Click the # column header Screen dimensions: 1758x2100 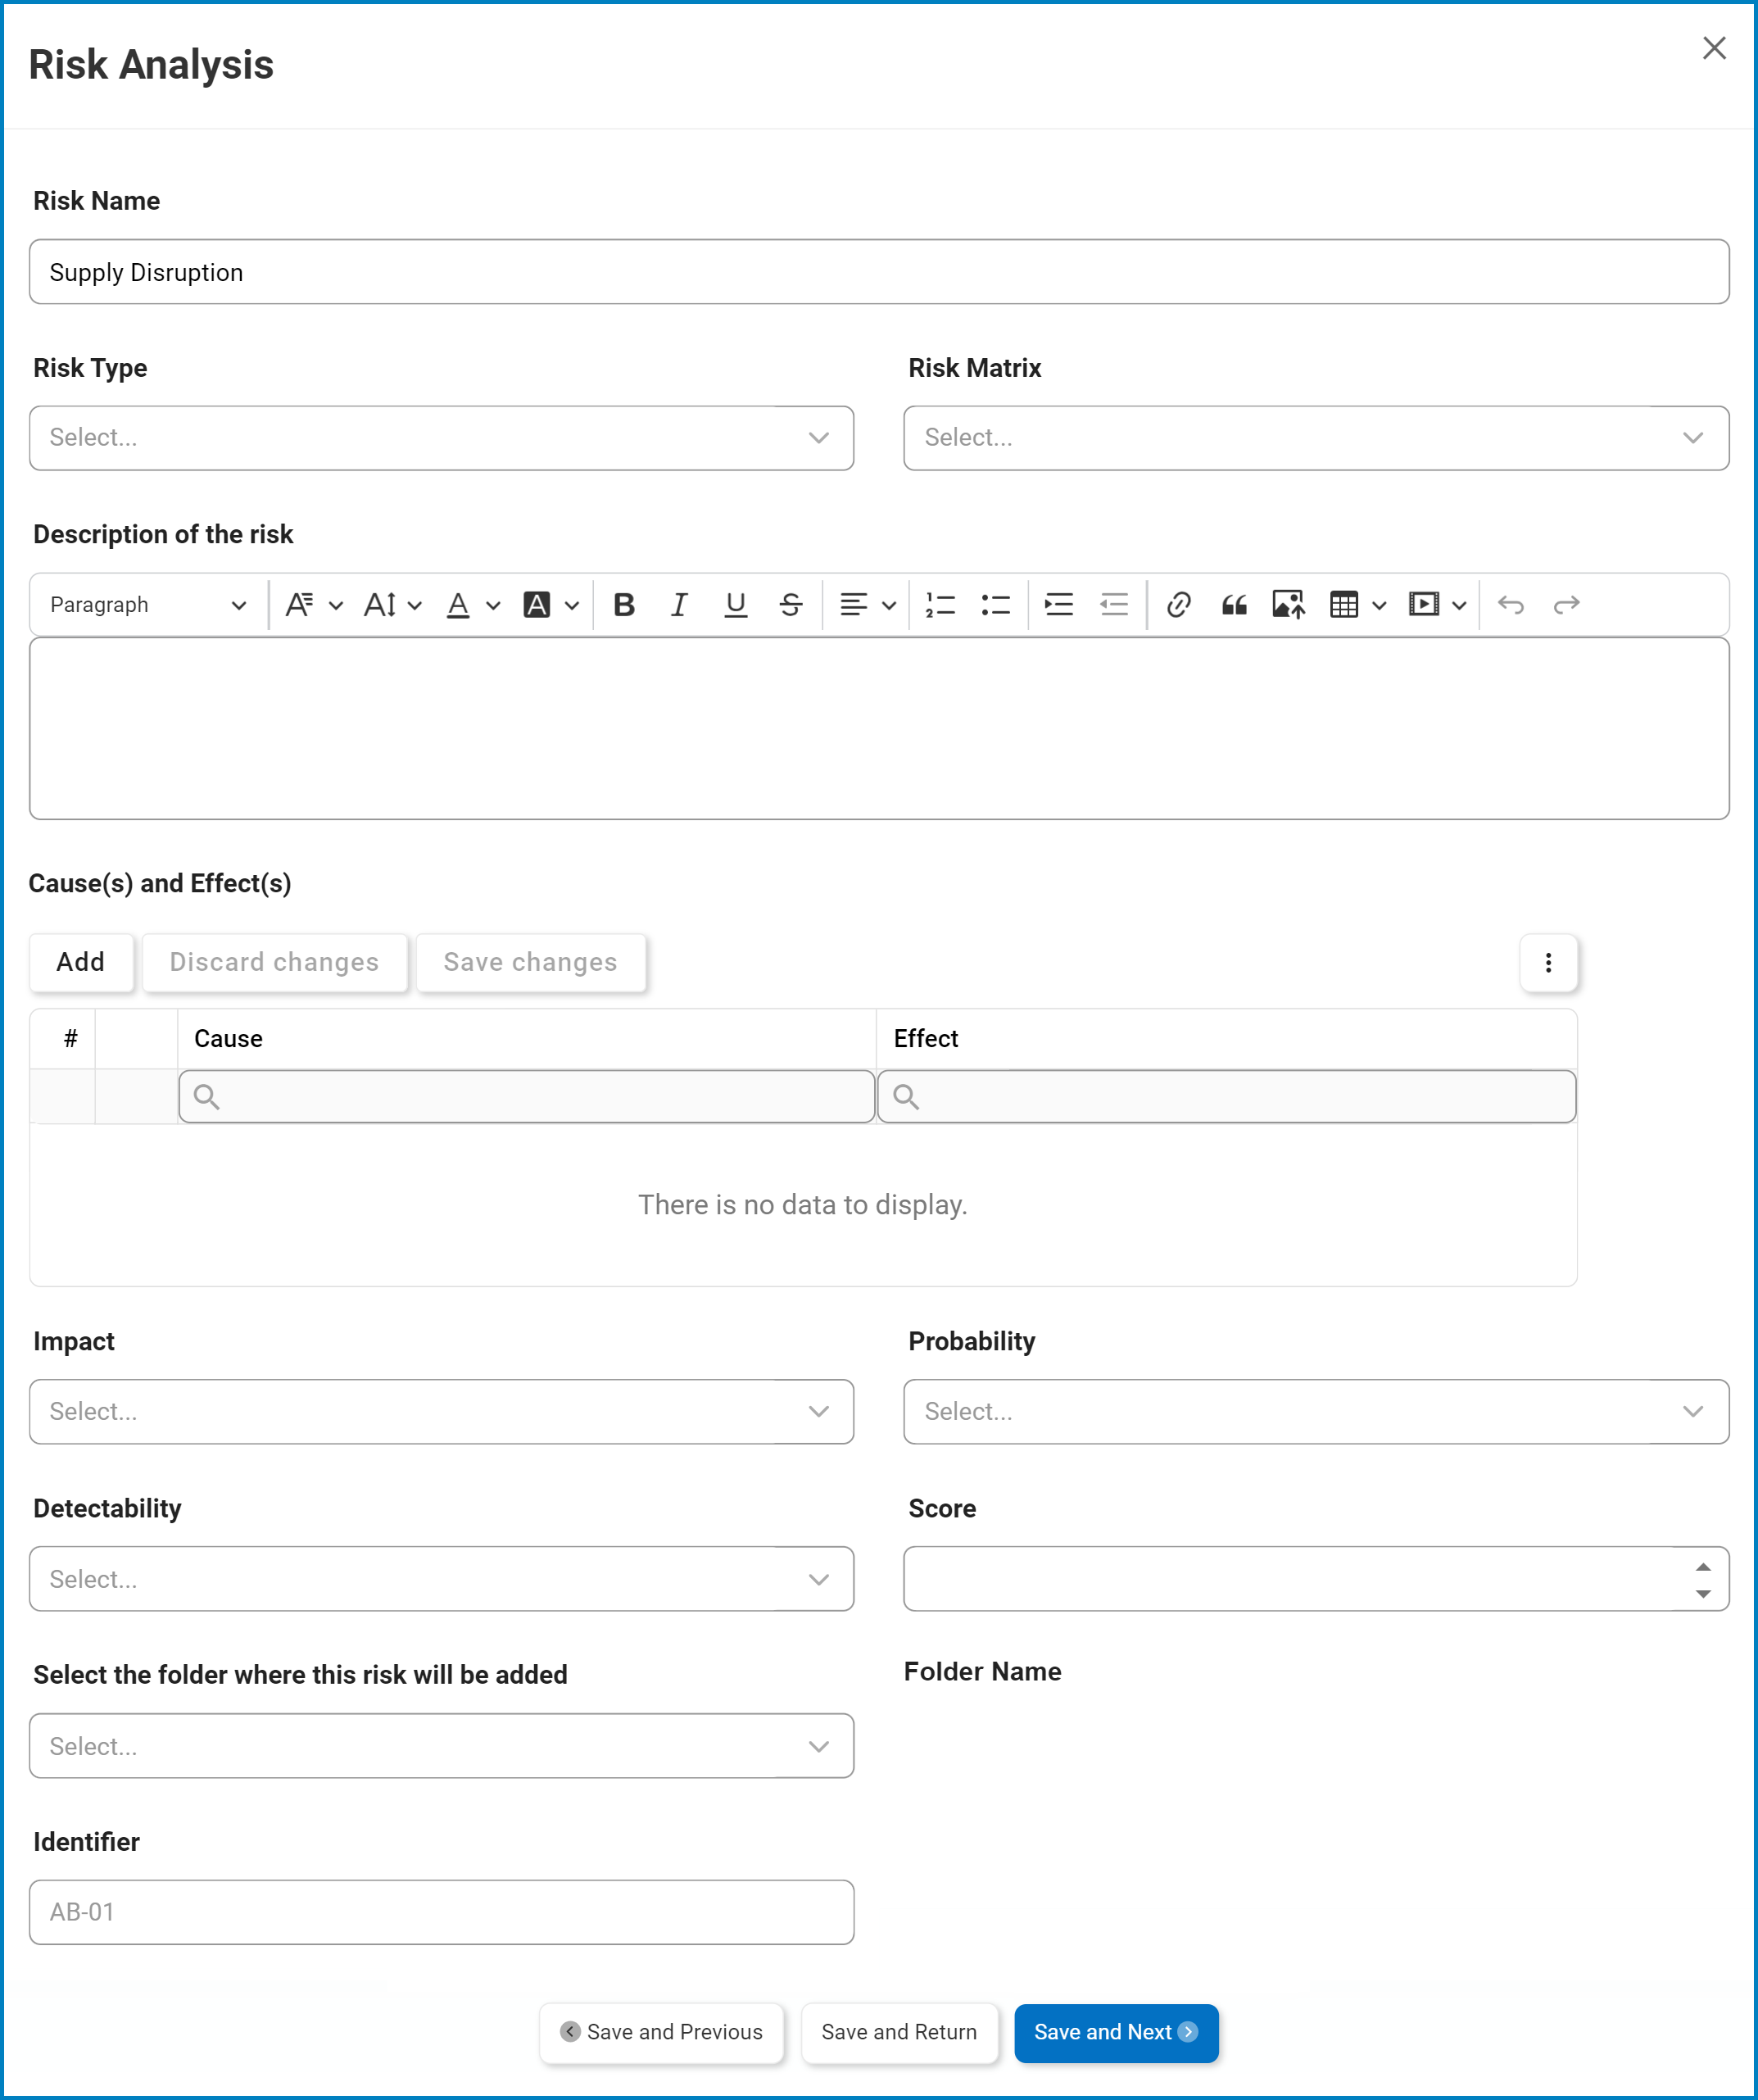pyautogui.click(x=63, y=1039)
